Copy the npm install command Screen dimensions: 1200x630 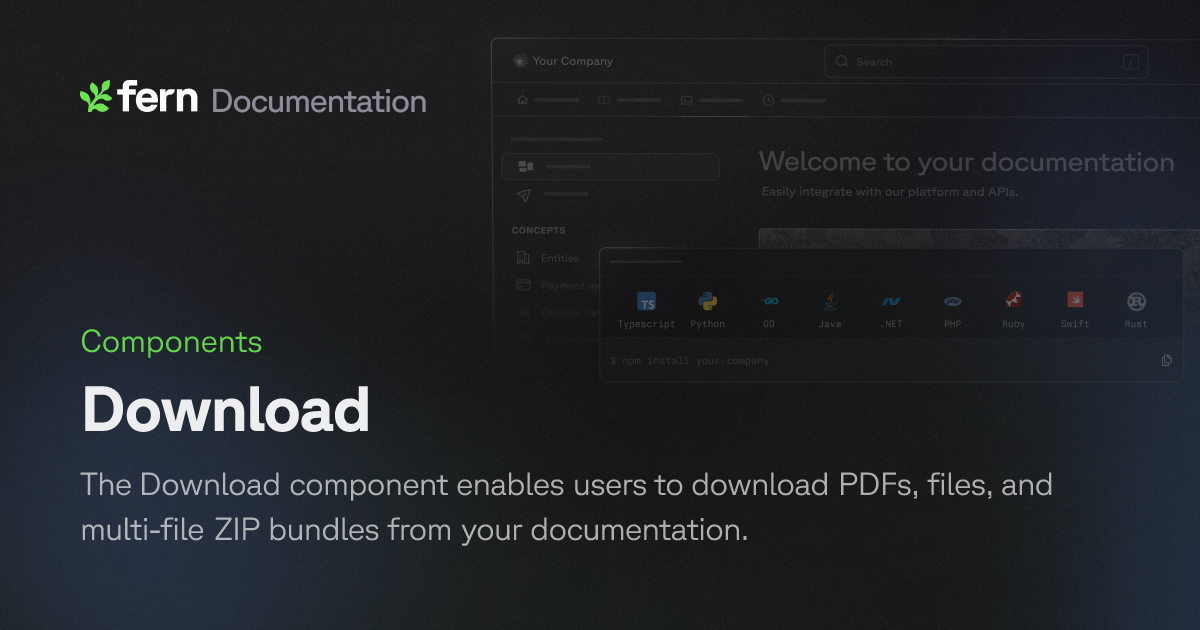pos(1166,360)
